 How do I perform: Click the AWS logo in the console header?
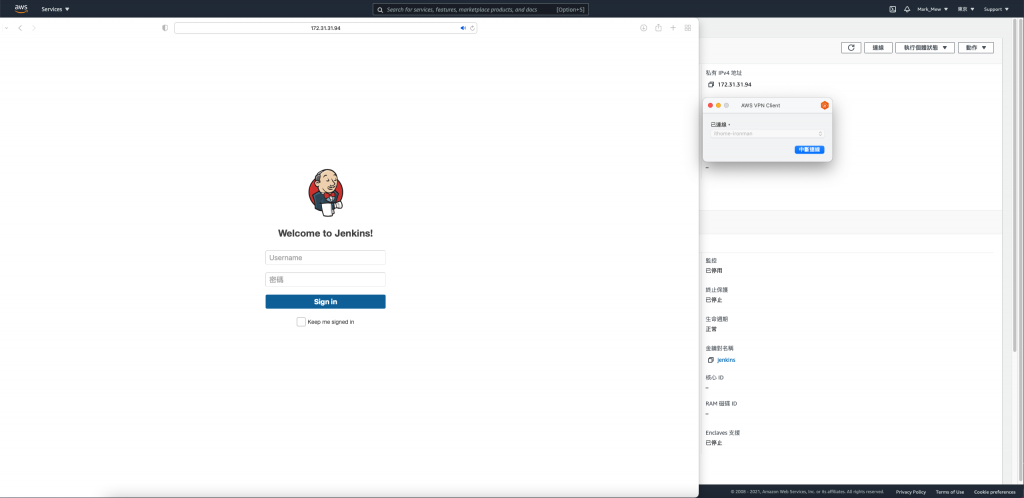22,8
